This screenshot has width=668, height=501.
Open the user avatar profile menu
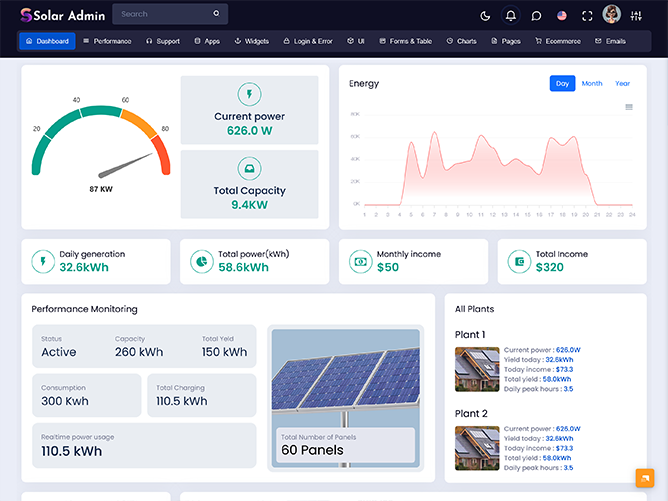612,14
